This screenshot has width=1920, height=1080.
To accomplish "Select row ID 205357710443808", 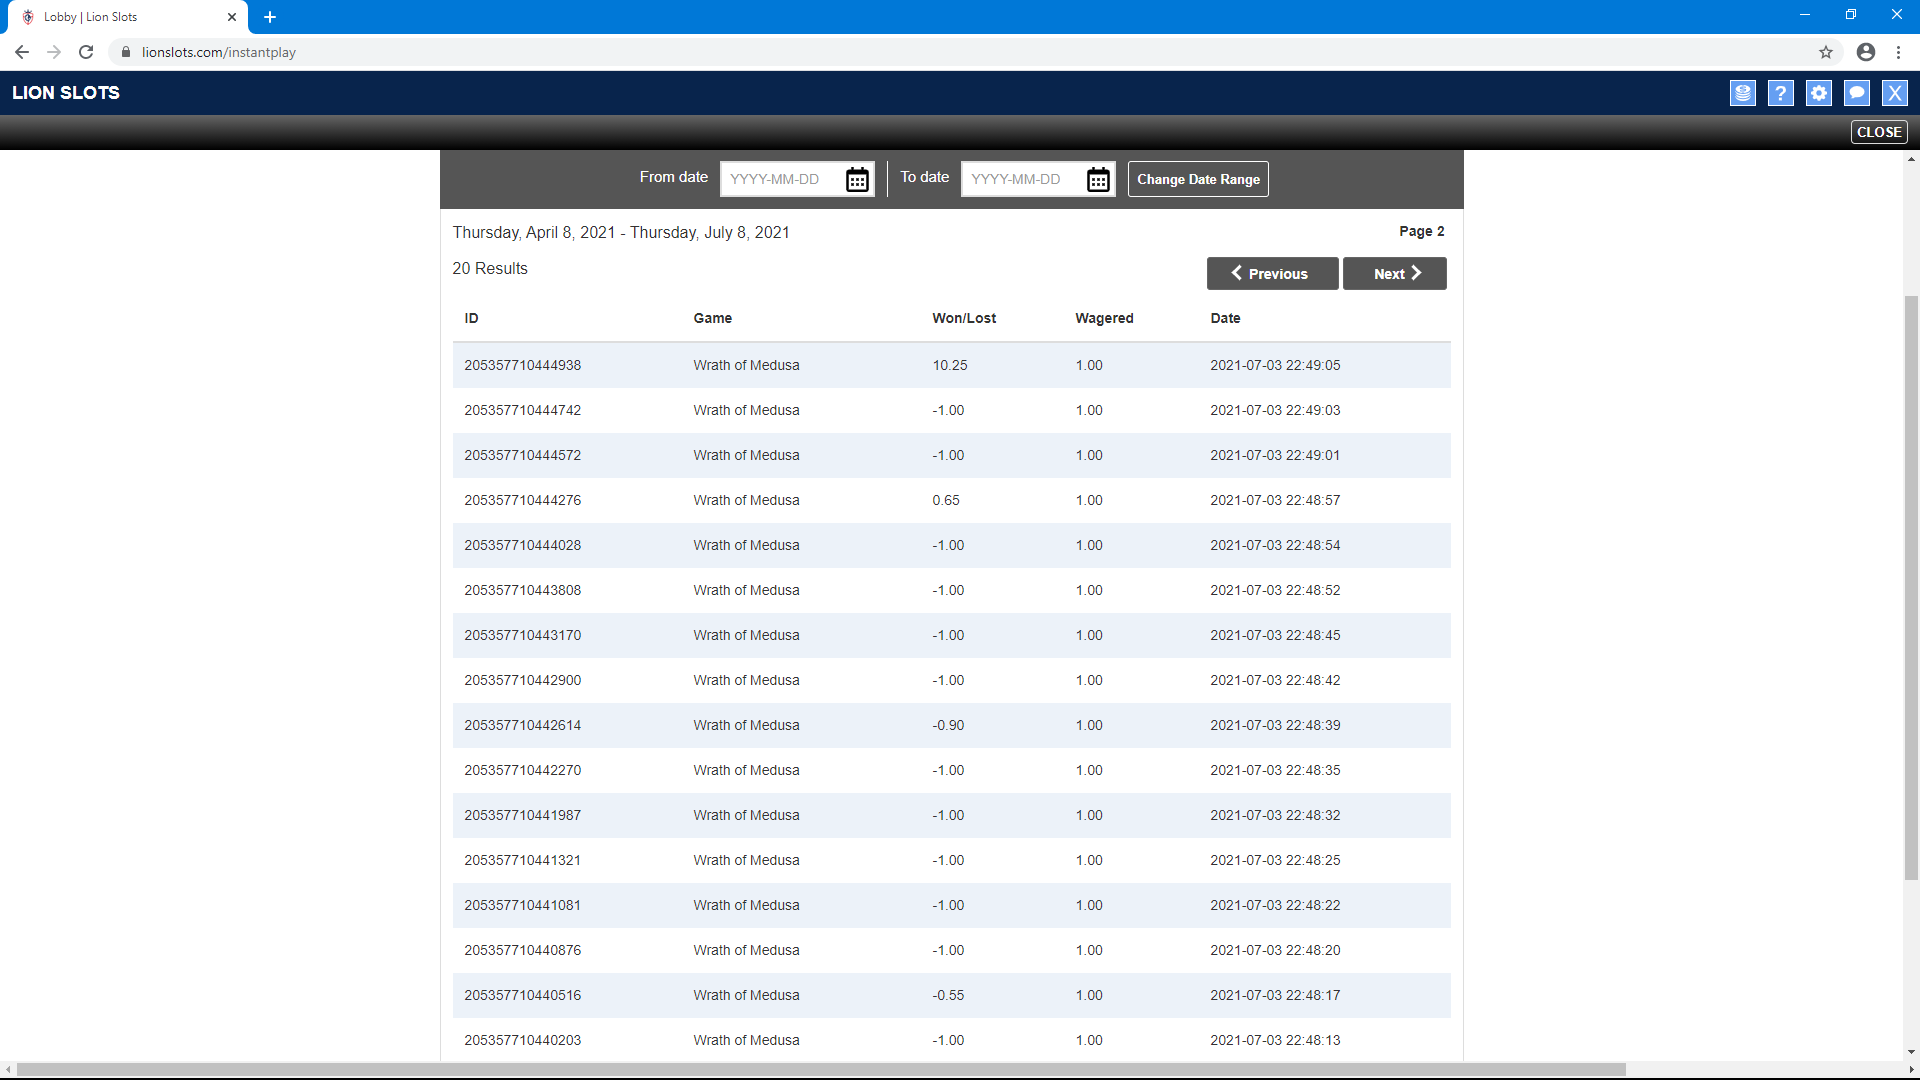I will click(951, 590).
